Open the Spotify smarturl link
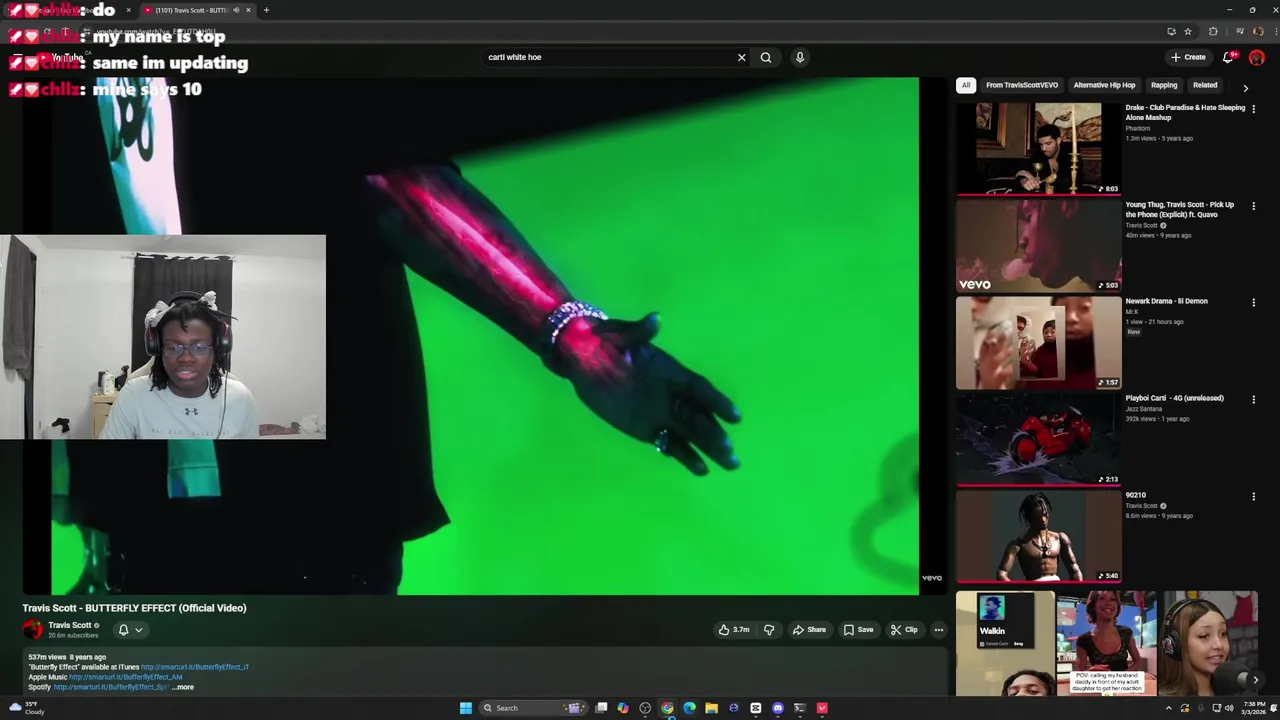The height and width of the screenshot is (720, 1280). point(110,687)
